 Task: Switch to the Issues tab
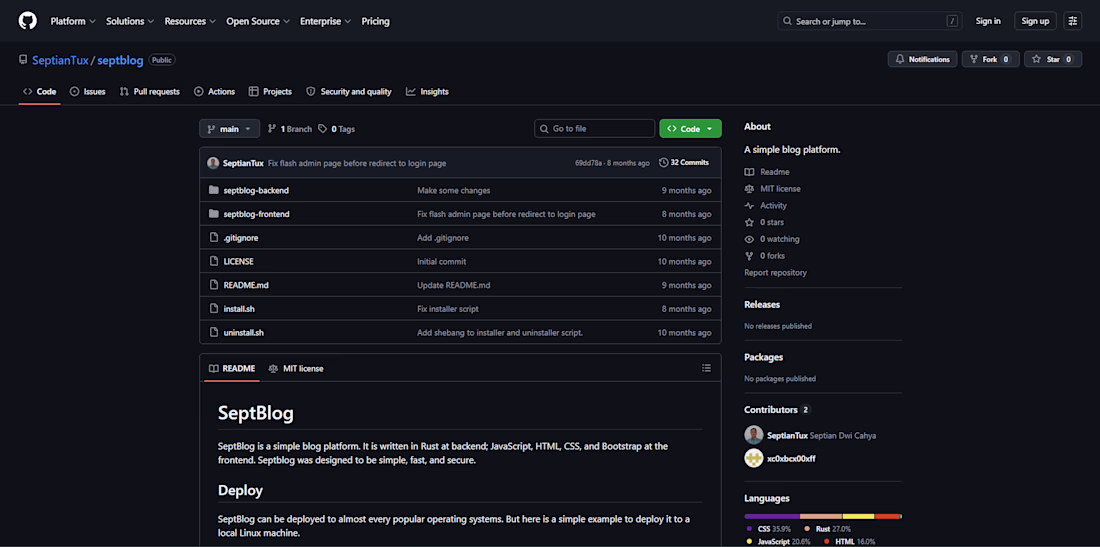(88, 92)
